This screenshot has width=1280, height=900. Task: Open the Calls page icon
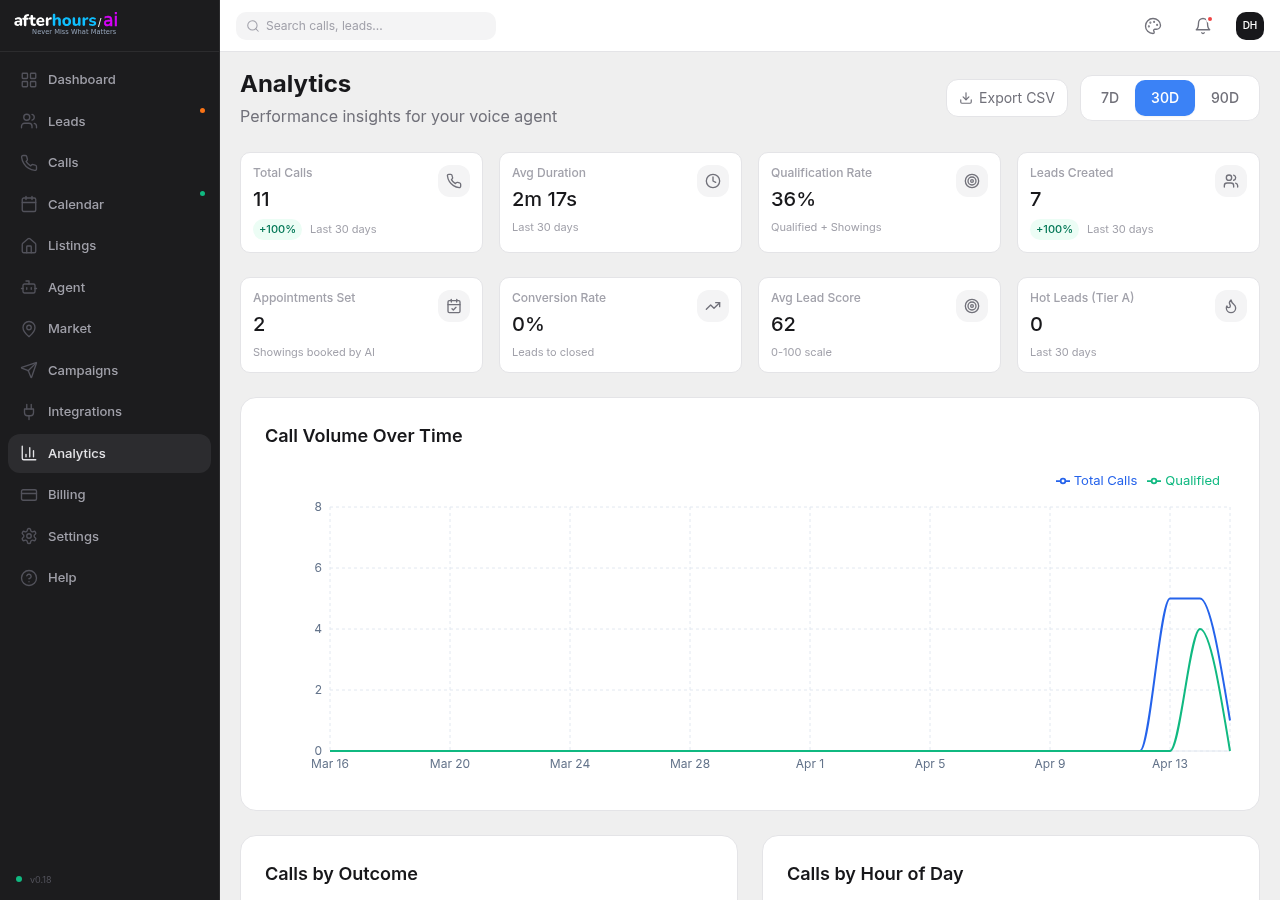[29, 162]
